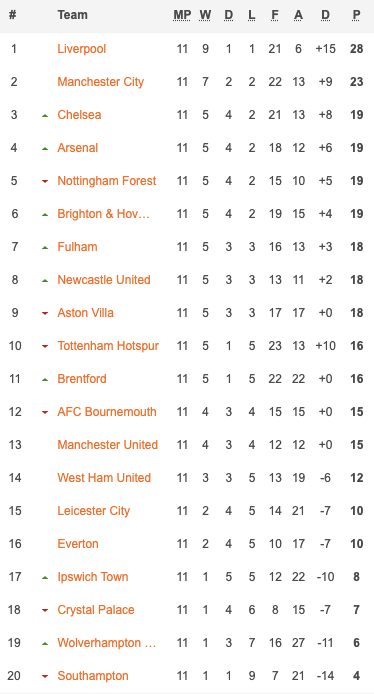Click the green up arrow beside Brentford
374x694 pixels.
(x=45, y=379)
